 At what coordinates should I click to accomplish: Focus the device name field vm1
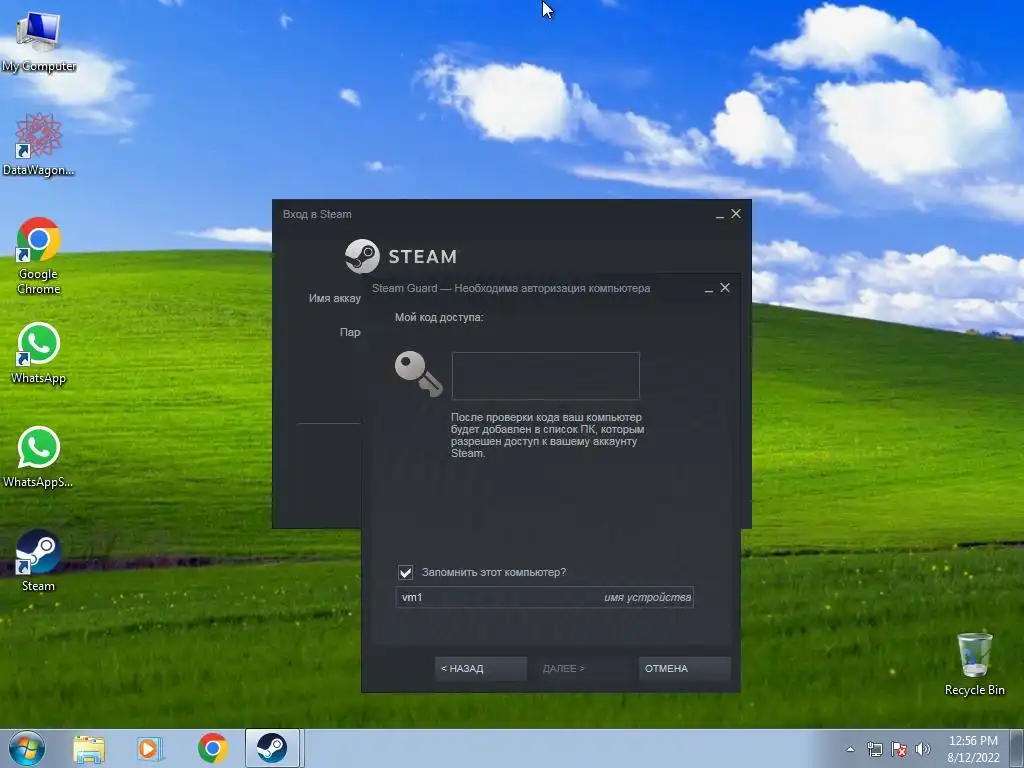545,597
